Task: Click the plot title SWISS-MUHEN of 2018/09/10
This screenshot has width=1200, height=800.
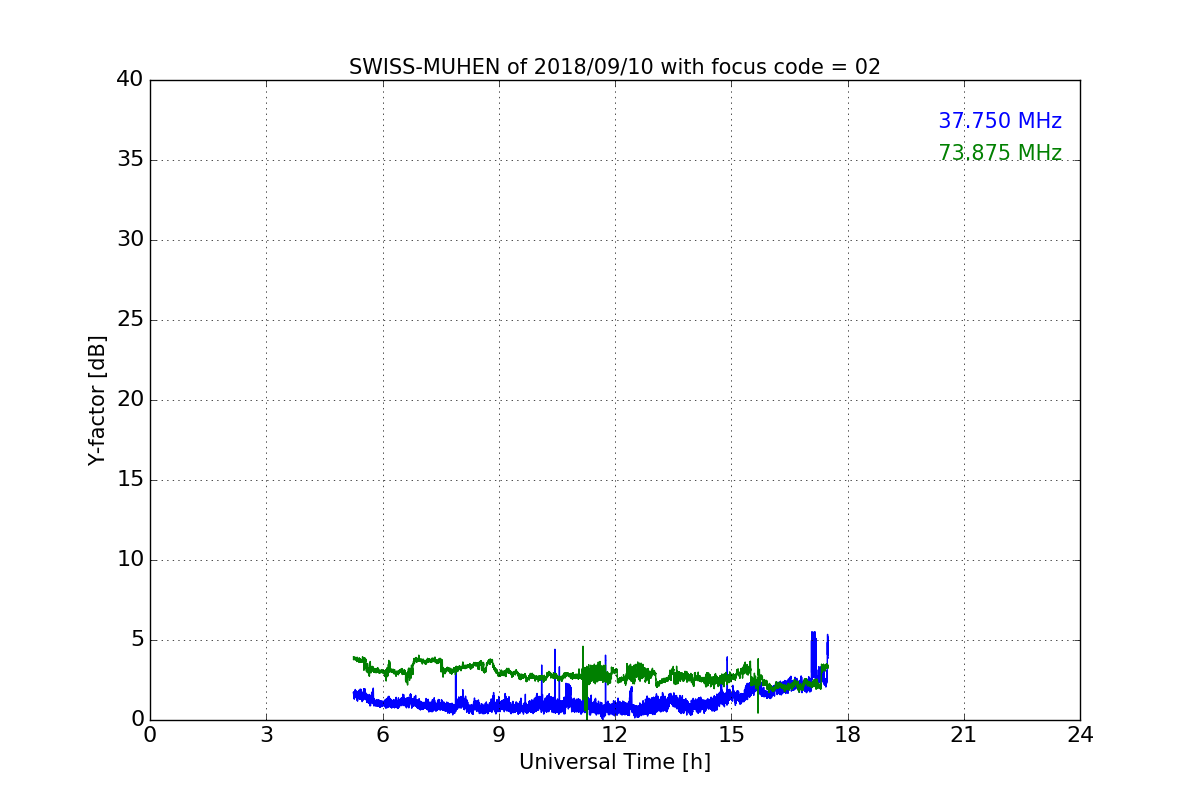Action: tap(614, 67)
